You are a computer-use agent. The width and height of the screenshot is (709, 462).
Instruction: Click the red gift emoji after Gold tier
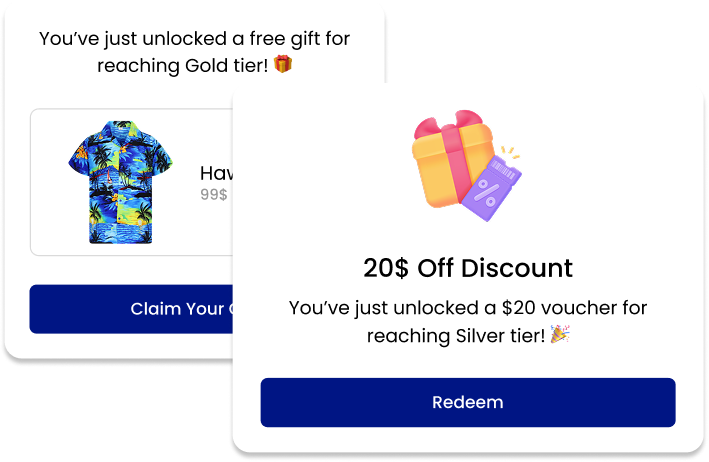coord(283,64)
